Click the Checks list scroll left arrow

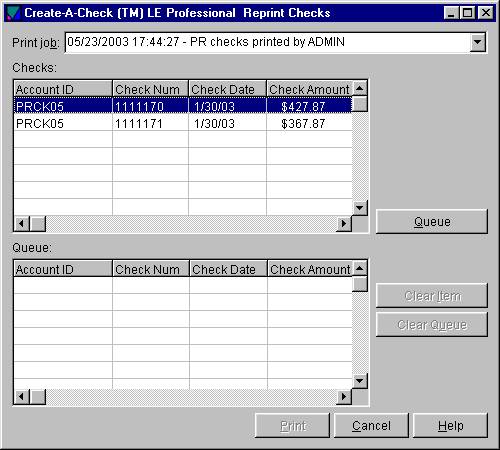pos(22,223)
